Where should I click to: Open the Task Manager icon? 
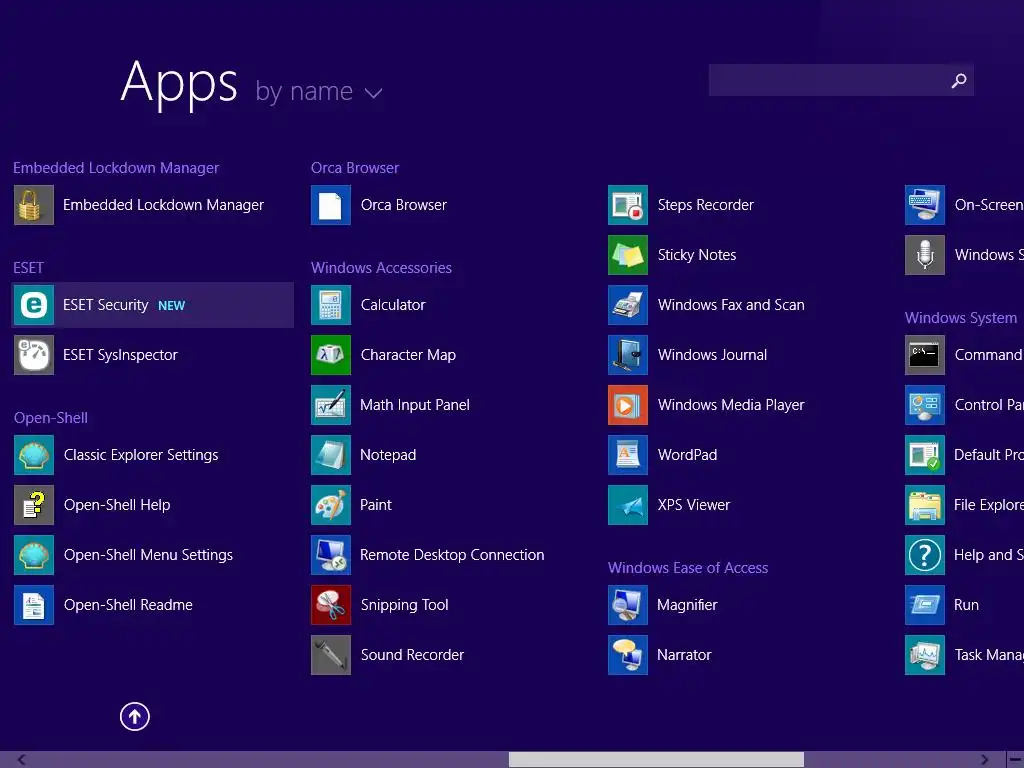925,655
